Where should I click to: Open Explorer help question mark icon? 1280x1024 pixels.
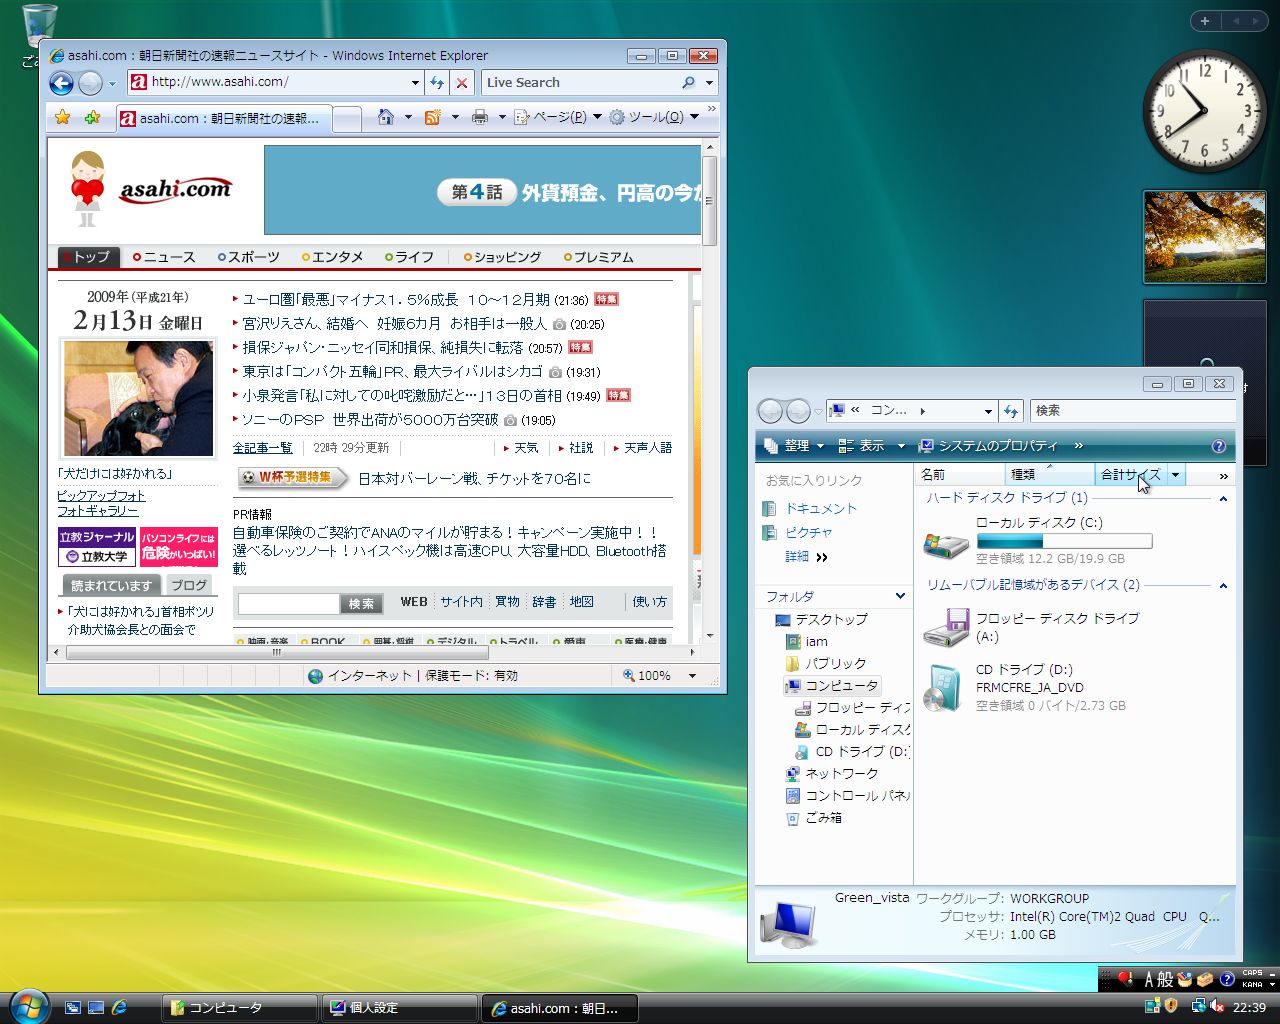coord(1218,446)
